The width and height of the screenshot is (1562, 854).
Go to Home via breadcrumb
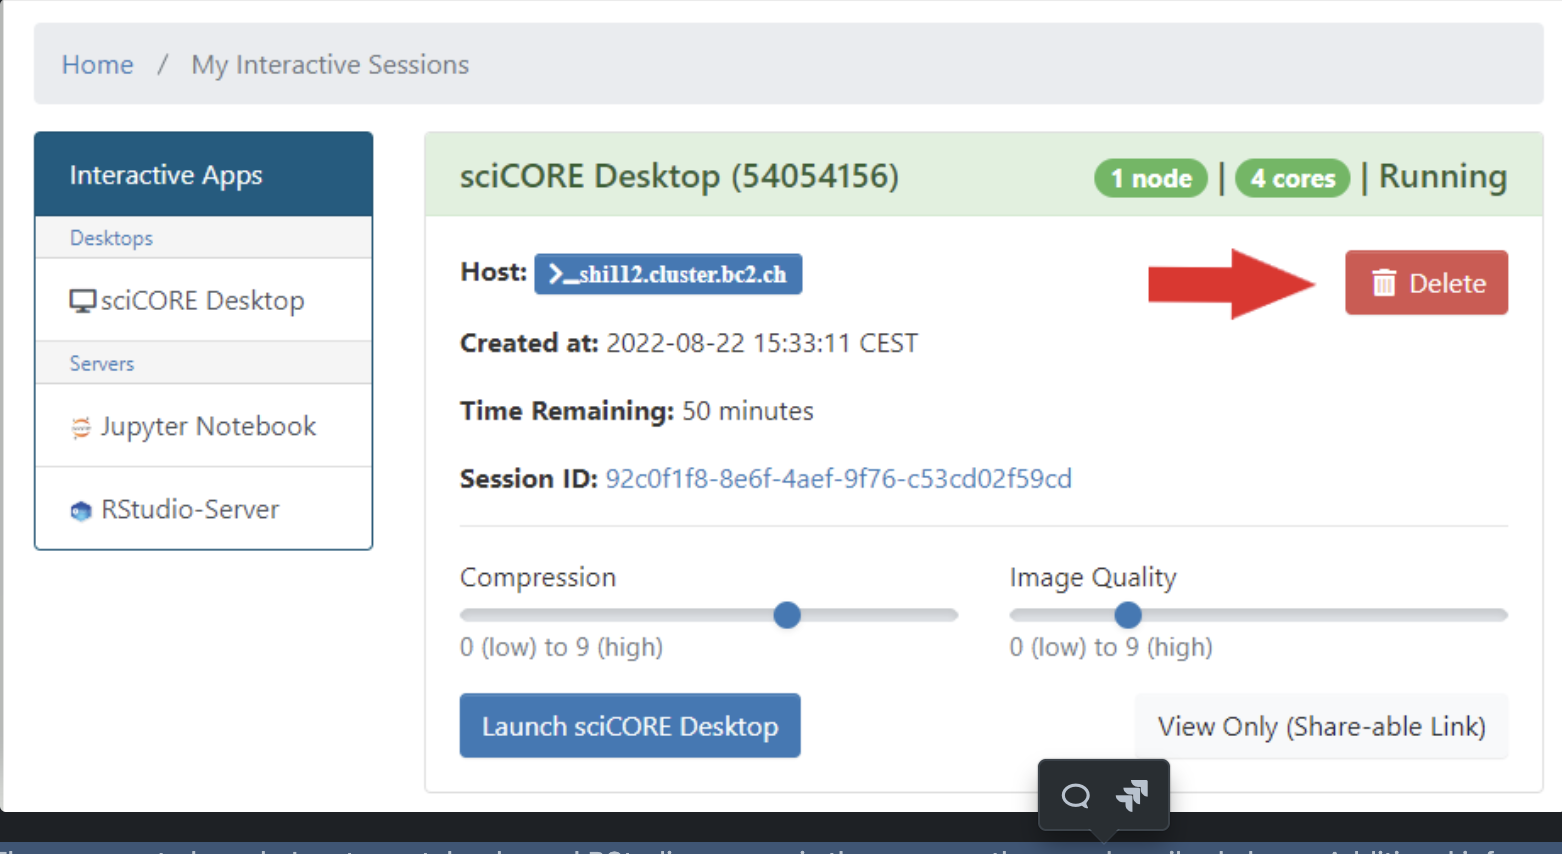click(x=97, y=65)
